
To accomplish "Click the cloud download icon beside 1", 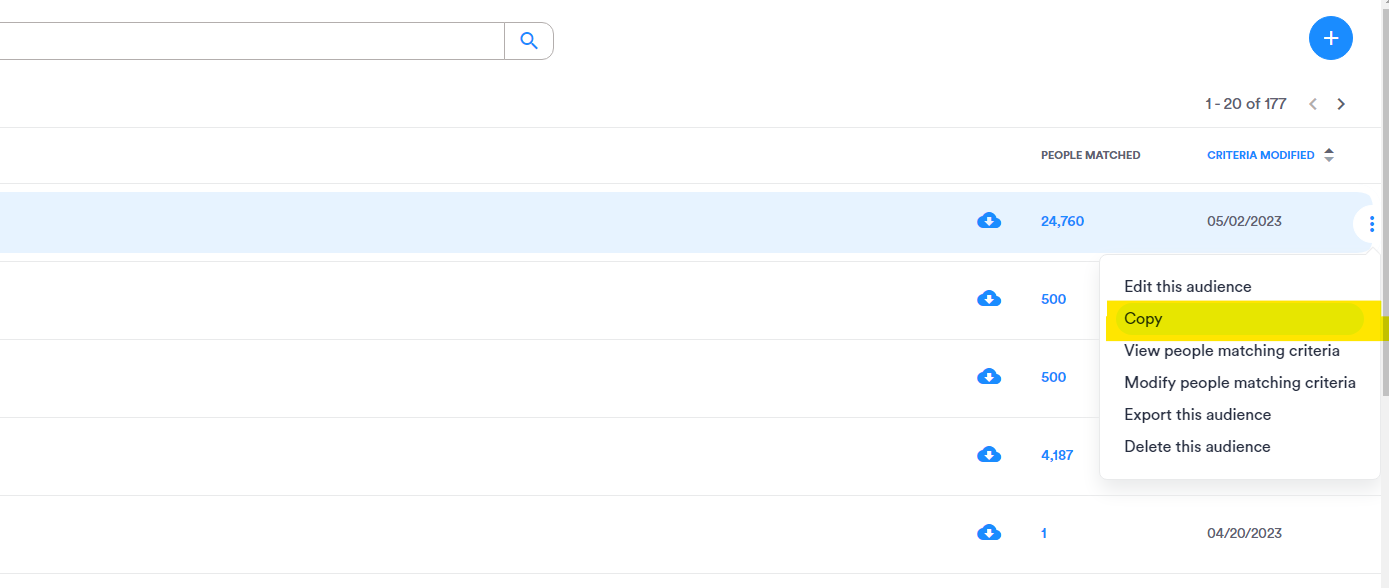I will coord(989,533).
